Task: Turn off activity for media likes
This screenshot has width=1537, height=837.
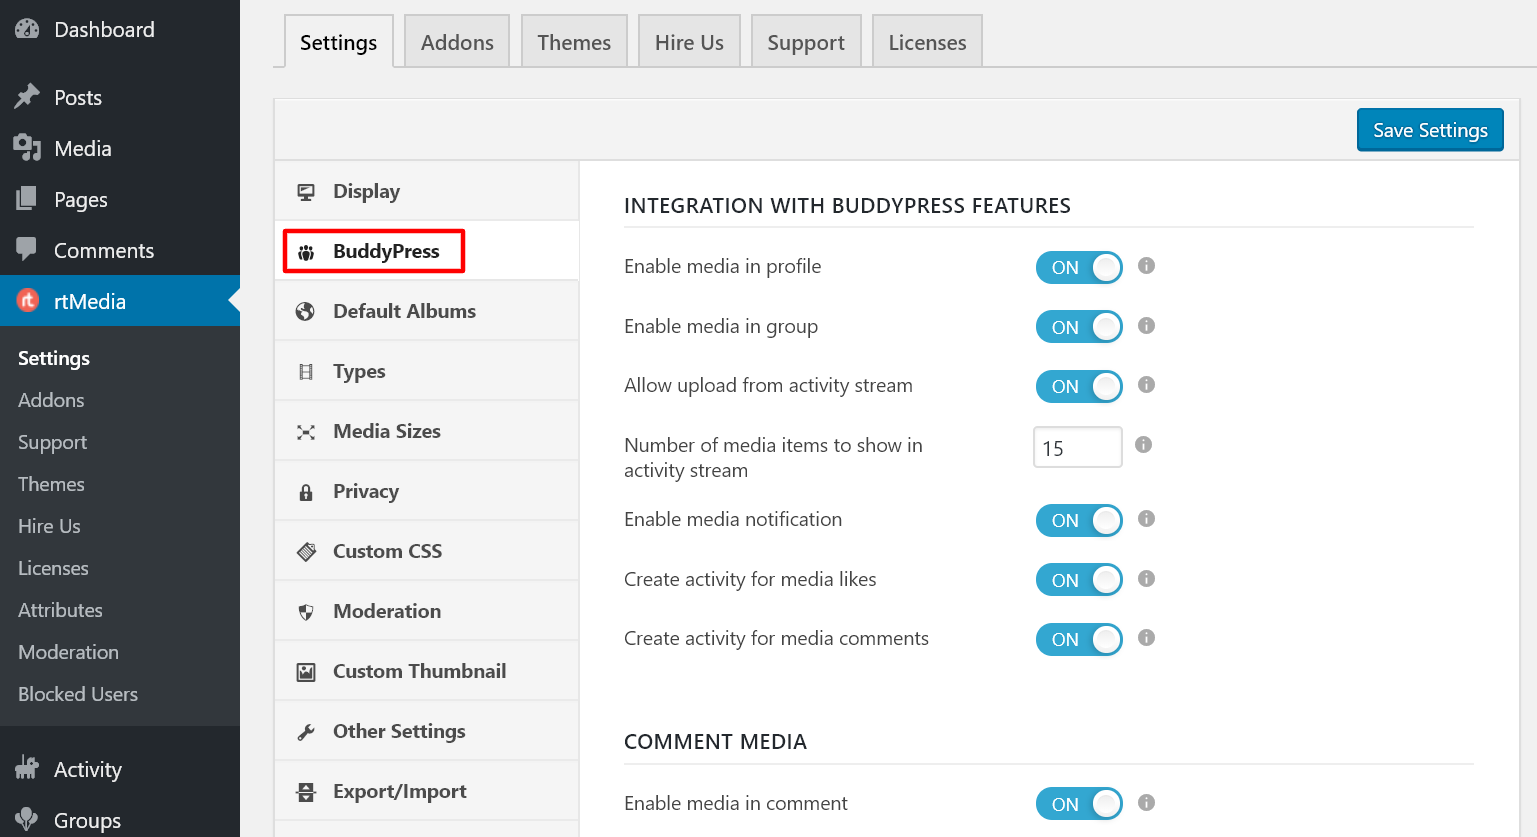Action: 1079,579
